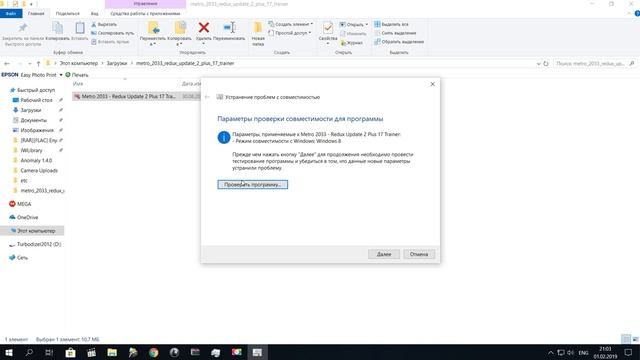Click the 'Журнал' history command
The height and width of the screenshot is (360, 640).
[352, 42]
